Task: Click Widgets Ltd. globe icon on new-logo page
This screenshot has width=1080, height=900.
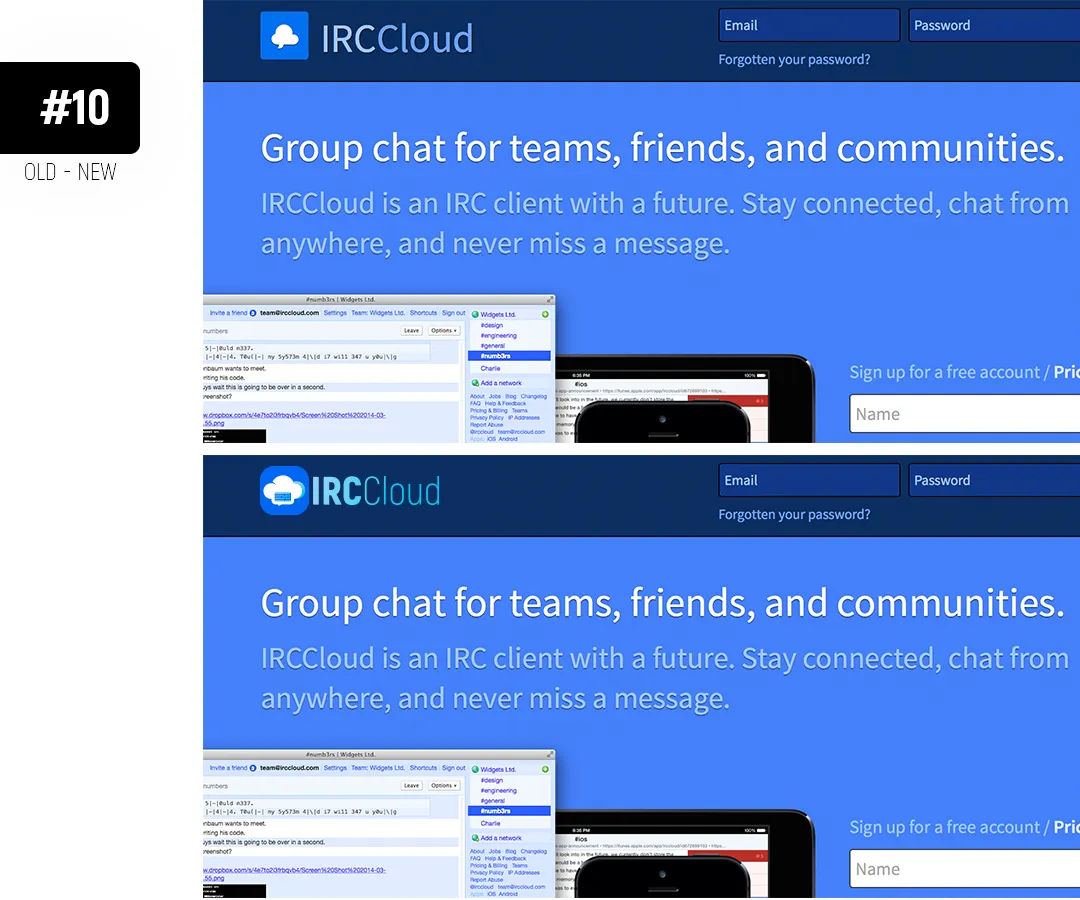Action: [475, 769]
